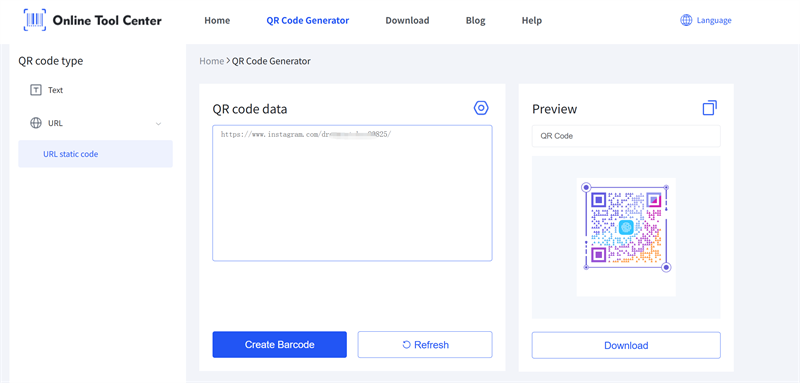800x383 pixels.
Task: Click the QR Code Generator breadcrumb text
Action: (x=271, y=61)
